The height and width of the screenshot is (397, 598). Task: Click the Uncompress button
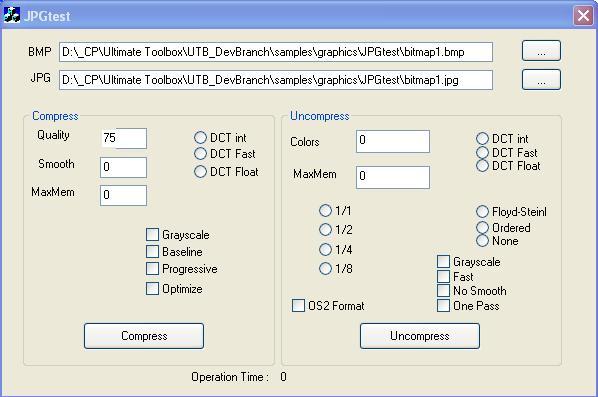click(x=420, y=336)
